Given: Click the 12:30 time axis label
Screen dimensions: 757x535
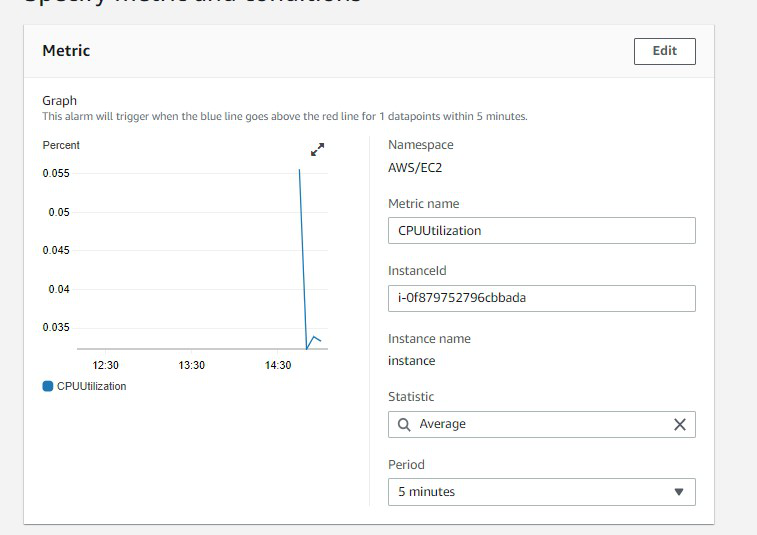Looking at the screenshot, I should (x=105, y=365).
